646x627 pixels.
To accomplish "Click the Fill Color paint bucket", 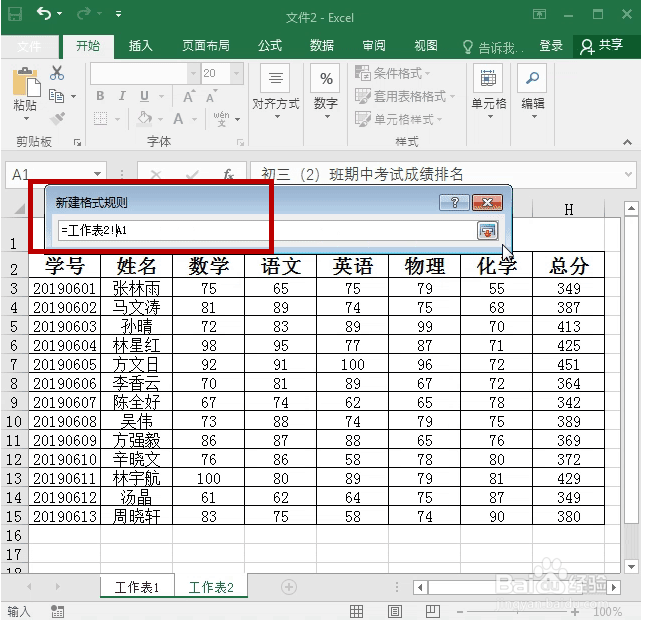I will click(x=144, y=118).
